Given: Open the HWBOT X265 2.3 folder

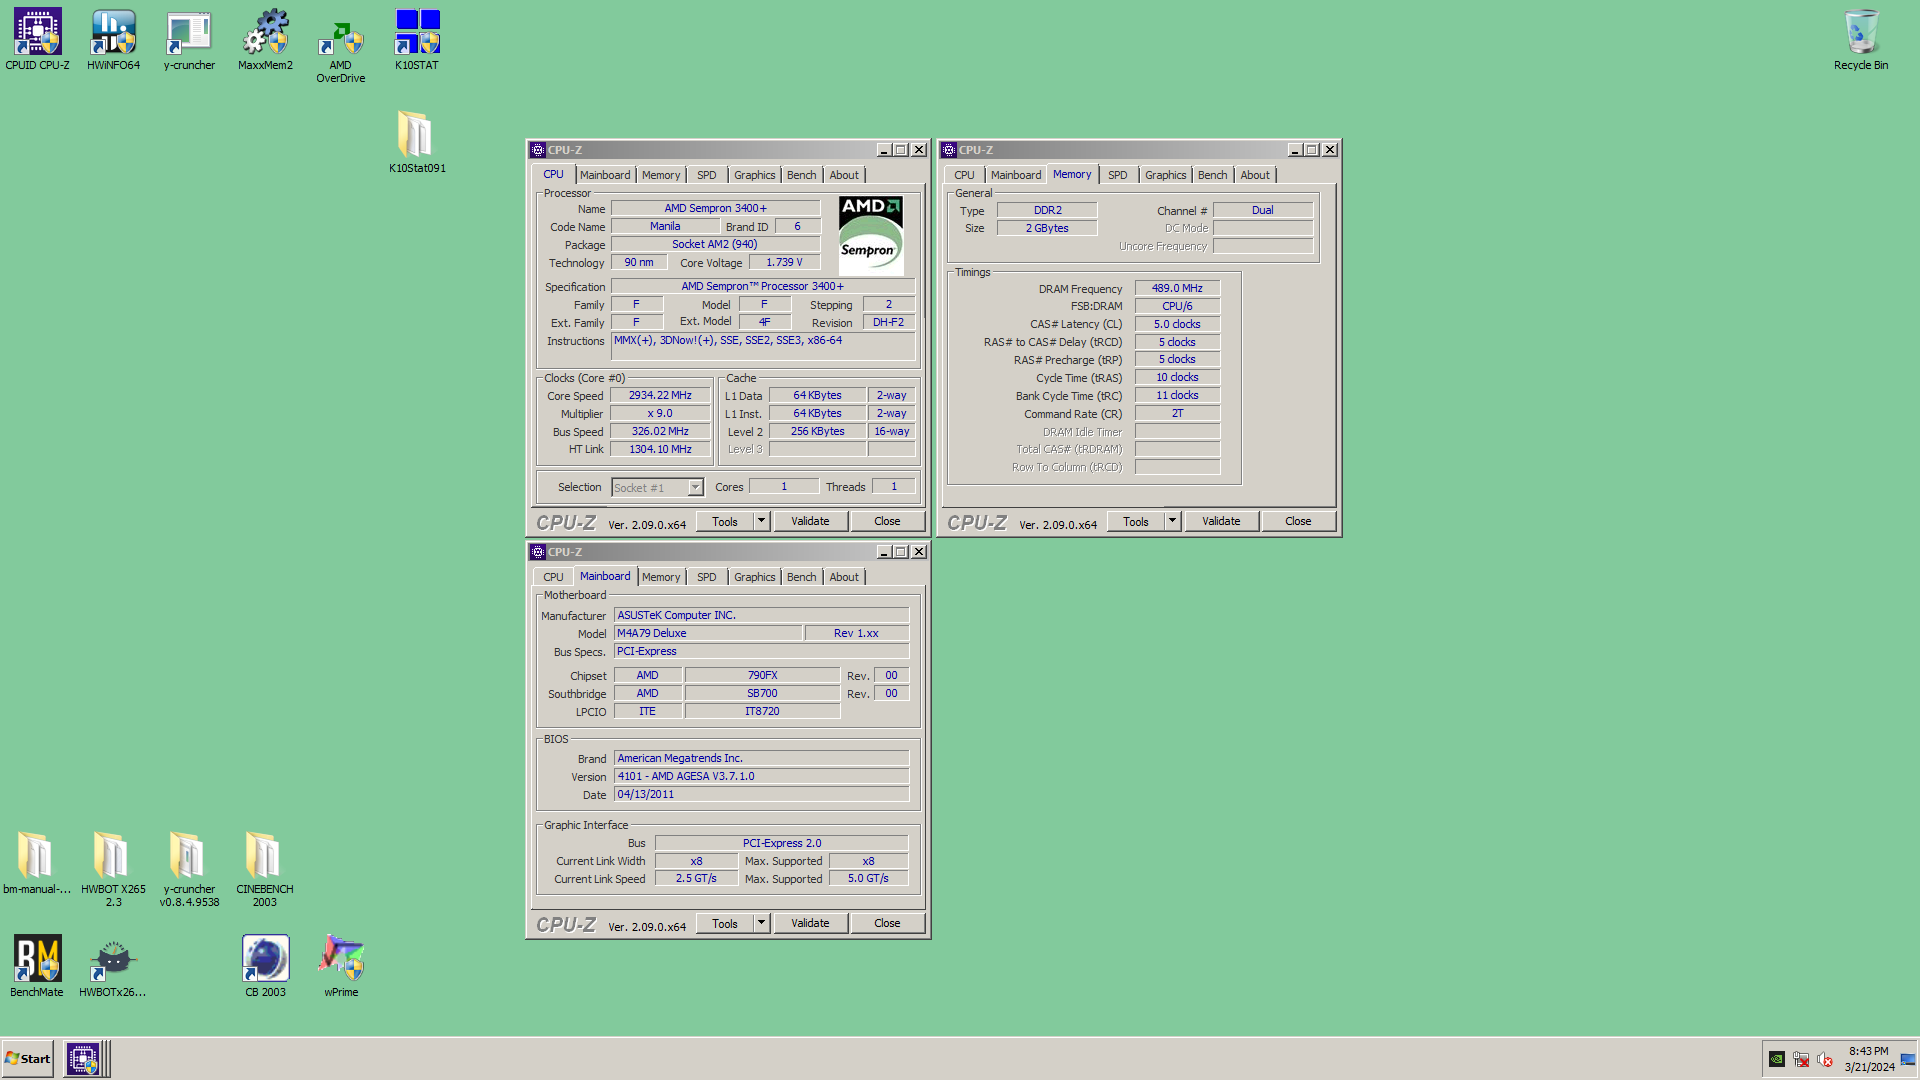Looking at the screenshot, I should point(113,869).
